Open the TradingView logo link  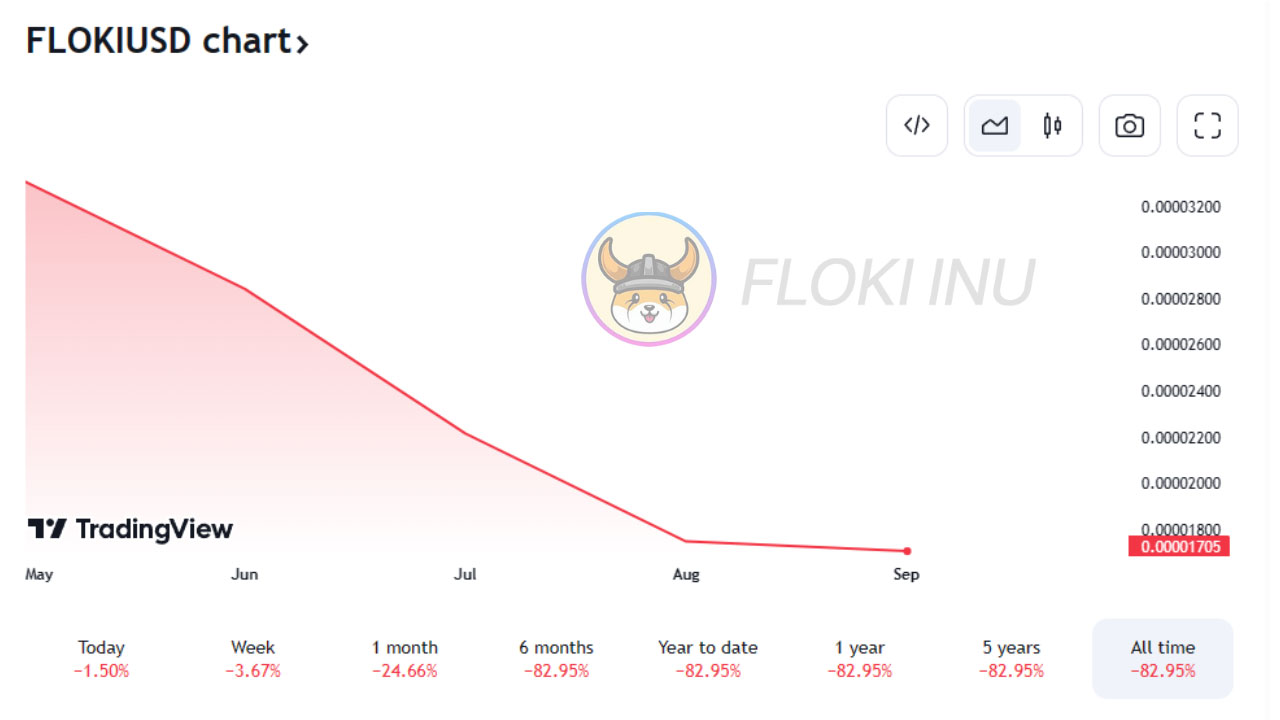tap(130, 529)
